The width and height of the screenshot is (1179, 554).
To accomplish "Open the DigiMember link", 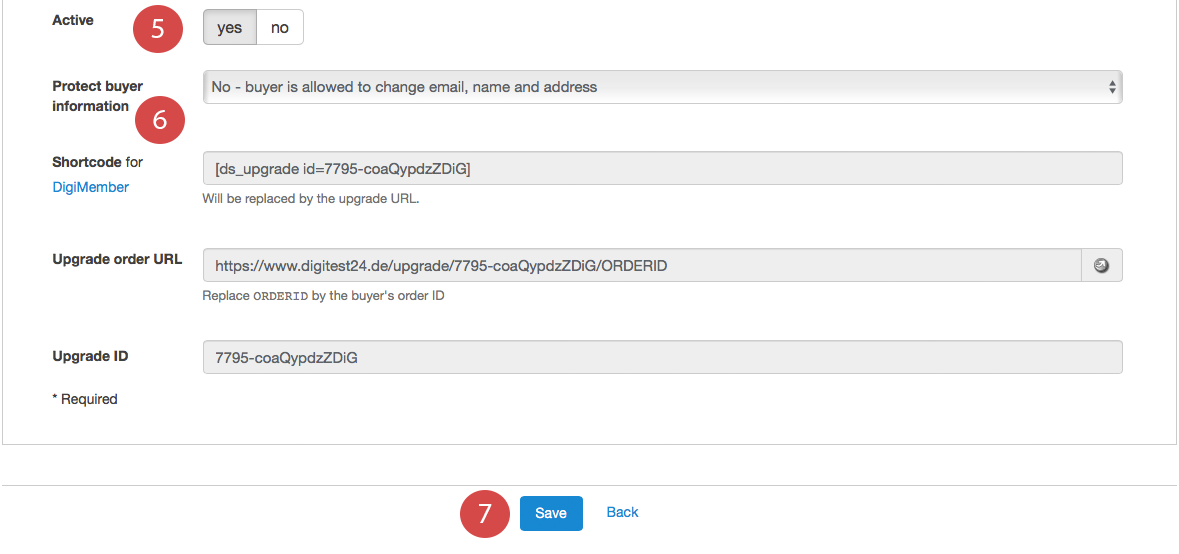I will pos(90,187).
